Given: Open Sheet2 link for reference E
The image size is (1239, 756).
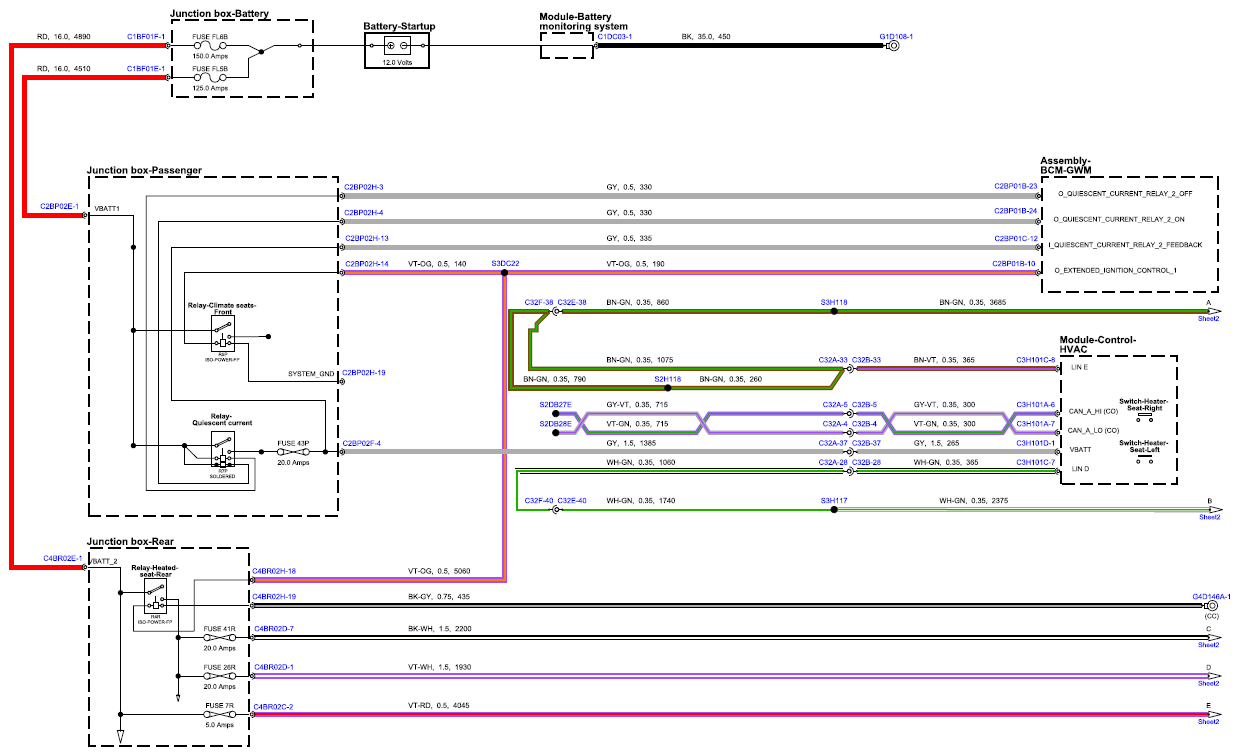Looking at the screenshot, I should click(1210, 722).
